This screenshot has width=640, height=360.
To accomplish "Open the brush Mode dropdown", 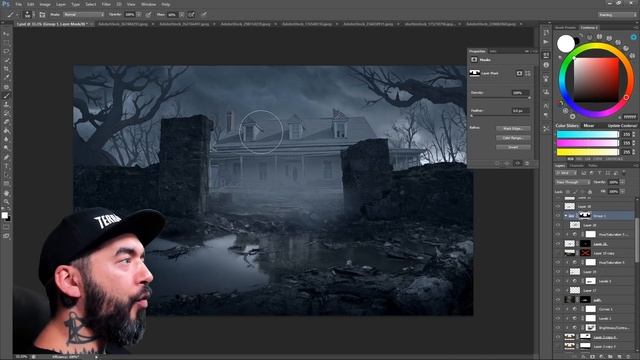I will [x=84, y=15].
